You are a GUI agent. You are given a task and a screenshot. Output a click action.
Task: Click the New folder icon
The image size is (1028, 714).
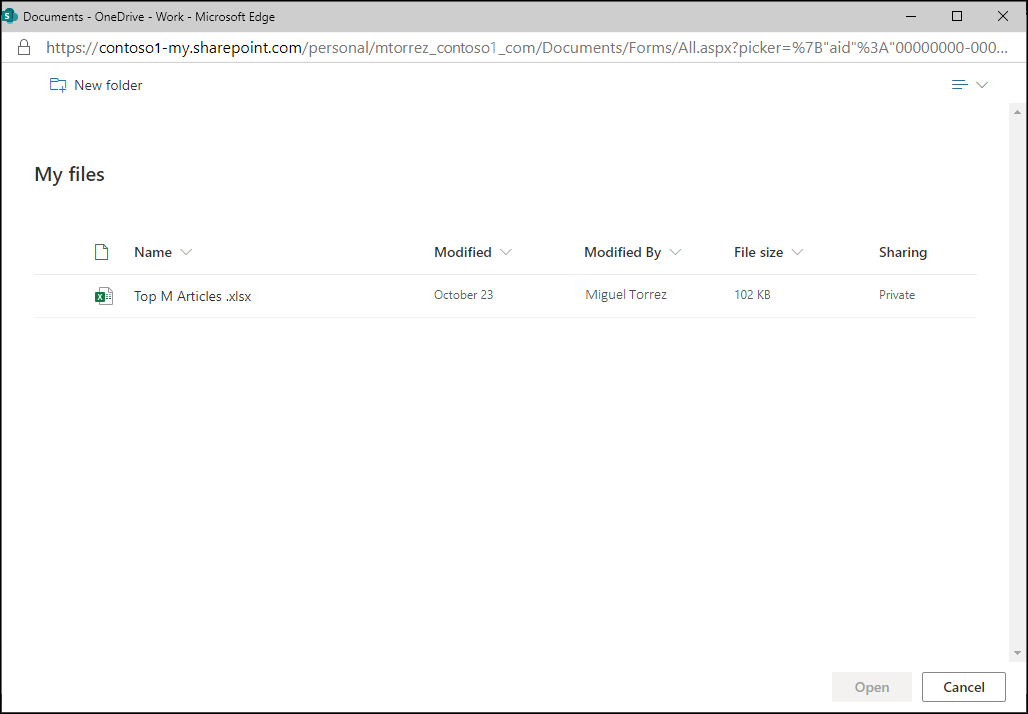coord(58,85)
